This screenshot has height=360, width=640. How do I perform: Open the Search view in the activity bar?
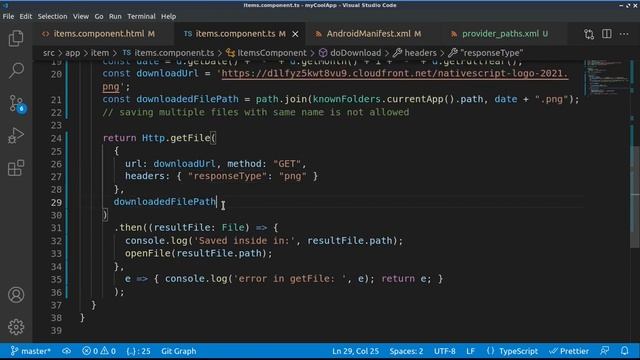pyautogui.click(x=16, y=71)
